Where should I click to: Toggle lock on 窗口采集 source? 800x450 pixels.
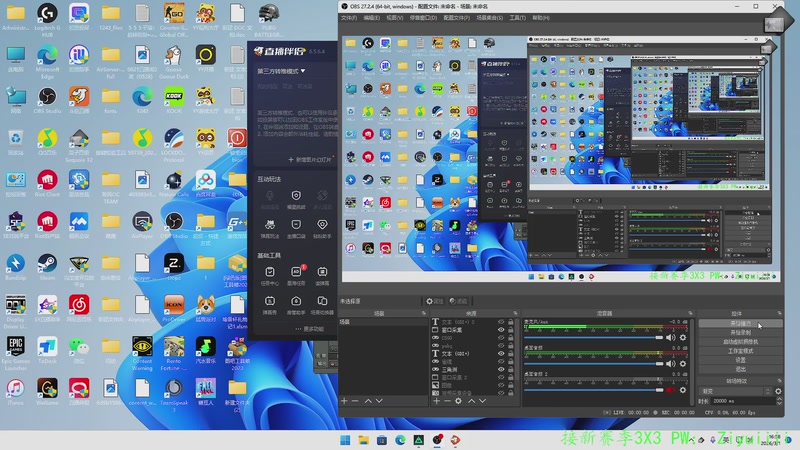coord(511,330)
